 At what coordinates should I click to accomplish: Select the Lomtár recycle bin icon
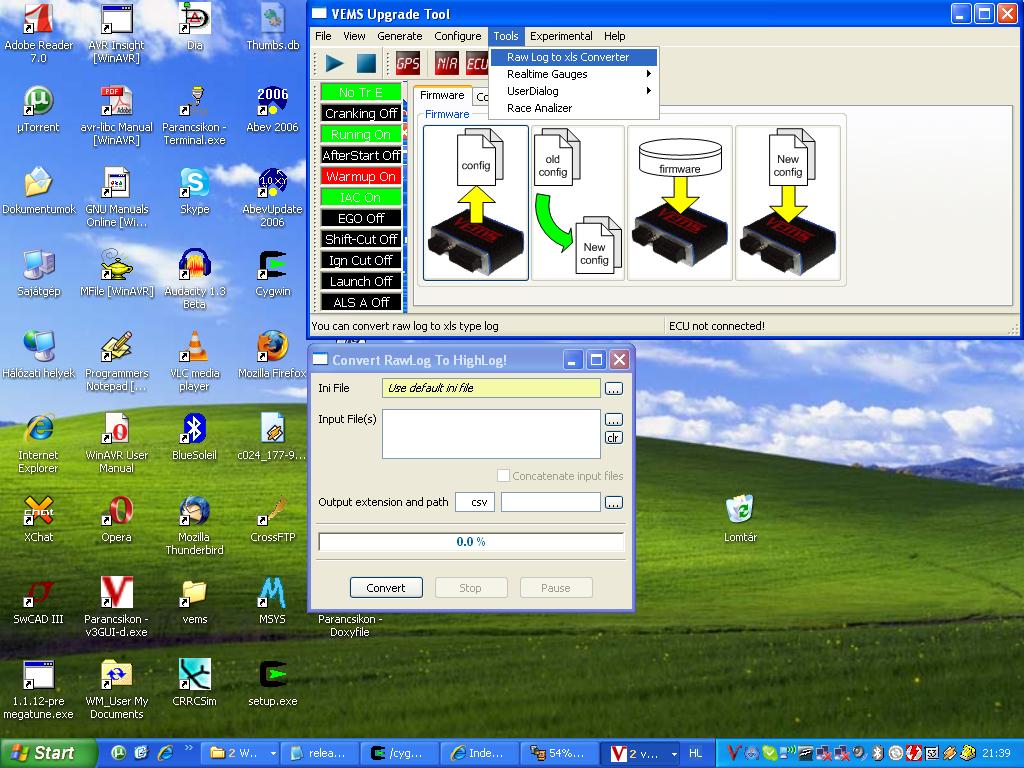pyautogui.click(x=741, y=519)
